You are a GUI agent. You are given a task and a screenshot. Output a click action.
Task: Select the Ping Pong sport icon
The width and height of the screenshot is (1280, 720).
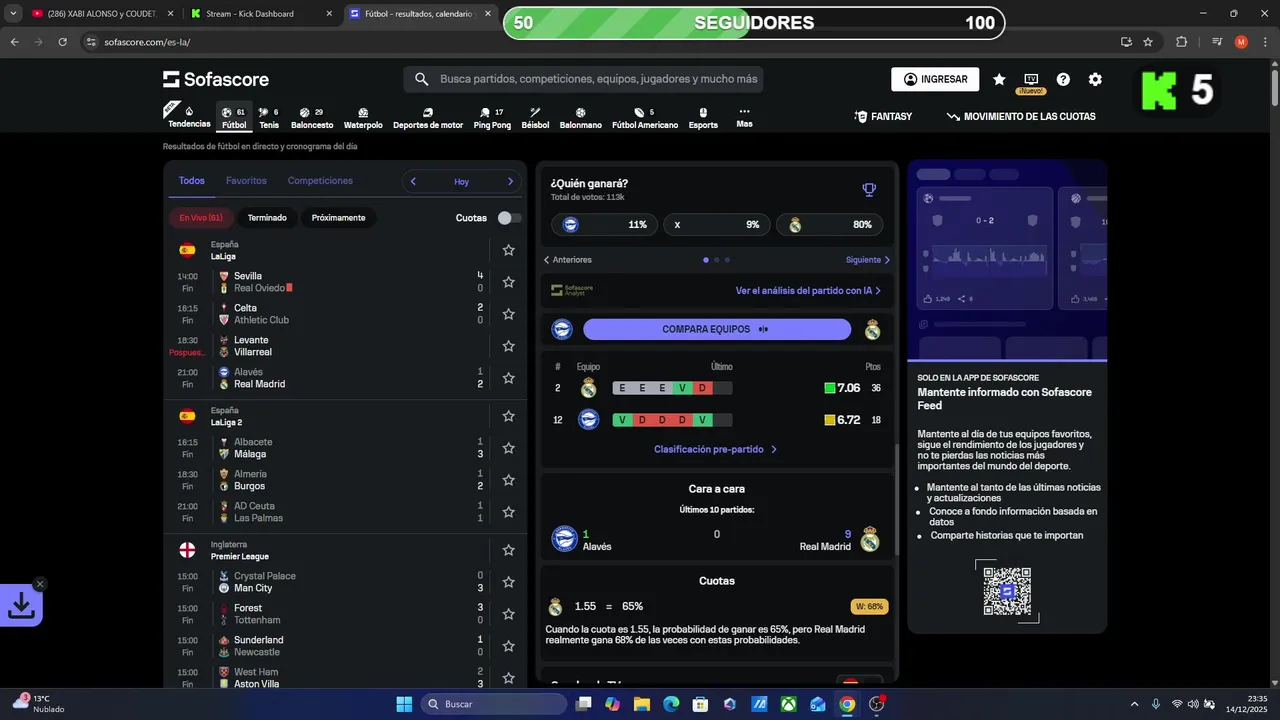[x=492, y=118]
